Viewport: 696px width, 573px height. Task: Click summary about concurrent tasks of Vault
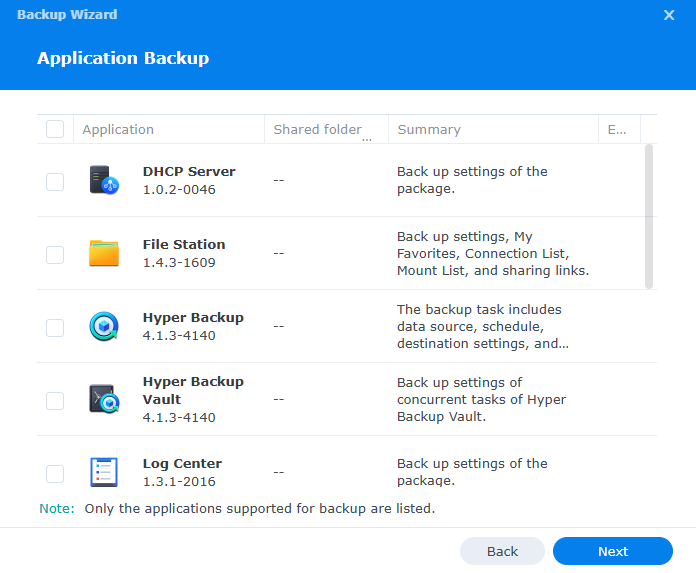[481, 399]
